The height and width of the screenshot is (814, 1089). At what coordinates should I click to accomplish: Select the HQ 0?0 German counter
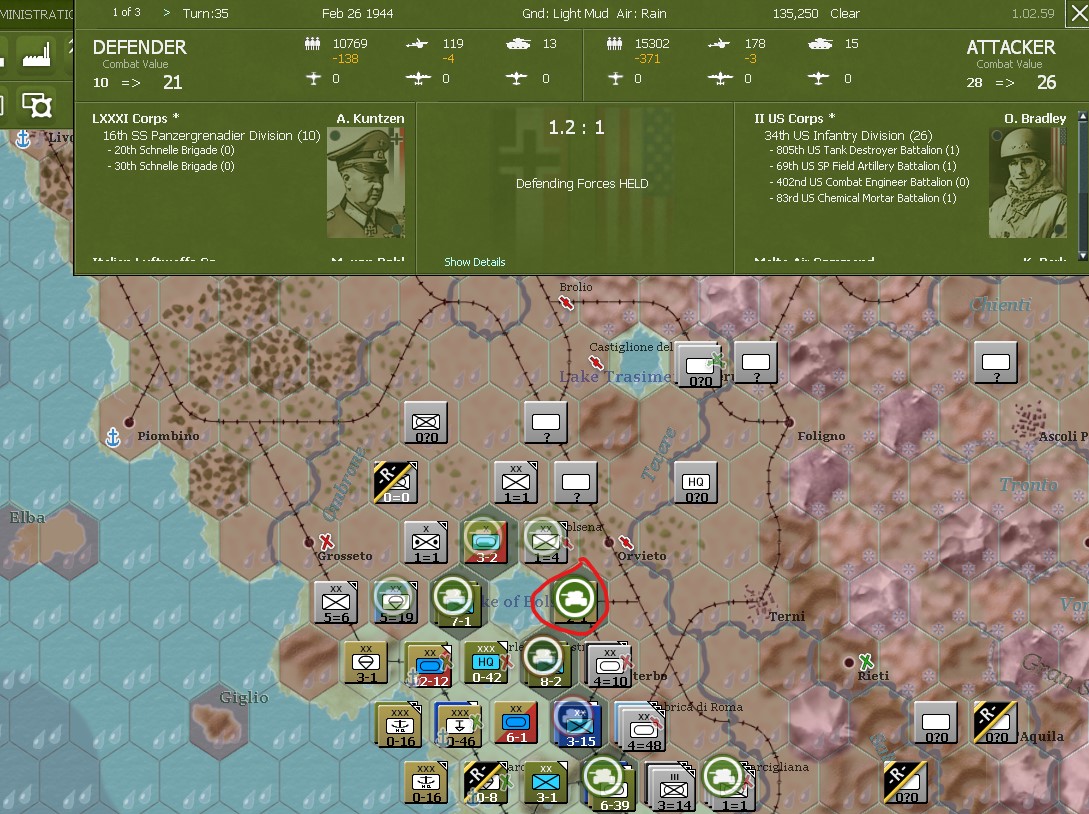tap(695, 481)
